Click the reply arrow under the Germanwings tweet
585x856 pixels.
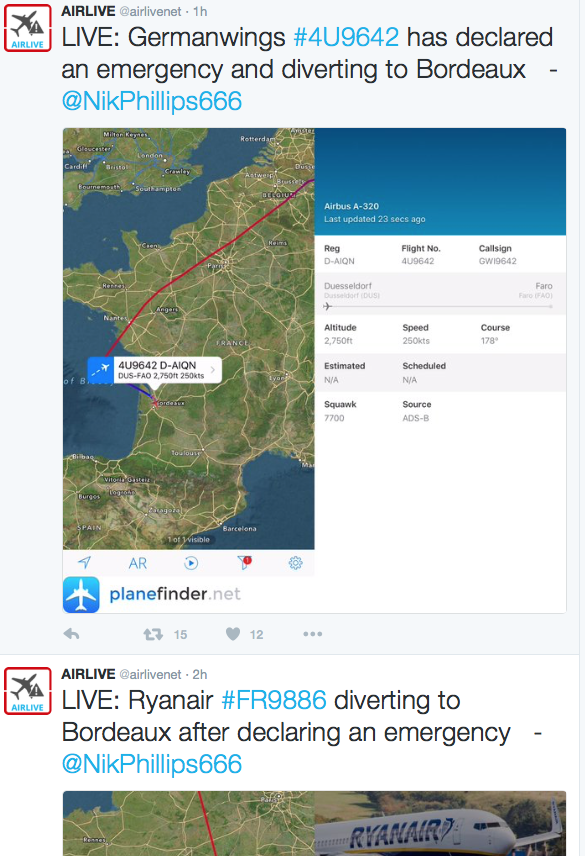[71, 634]
